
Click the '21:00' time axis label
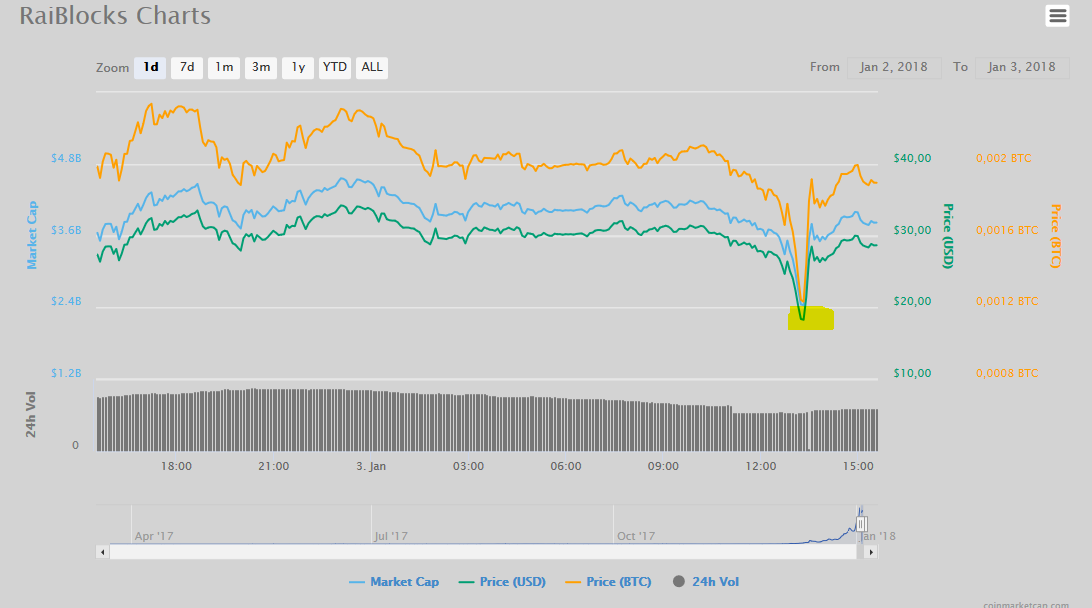(x=274, y=466)
